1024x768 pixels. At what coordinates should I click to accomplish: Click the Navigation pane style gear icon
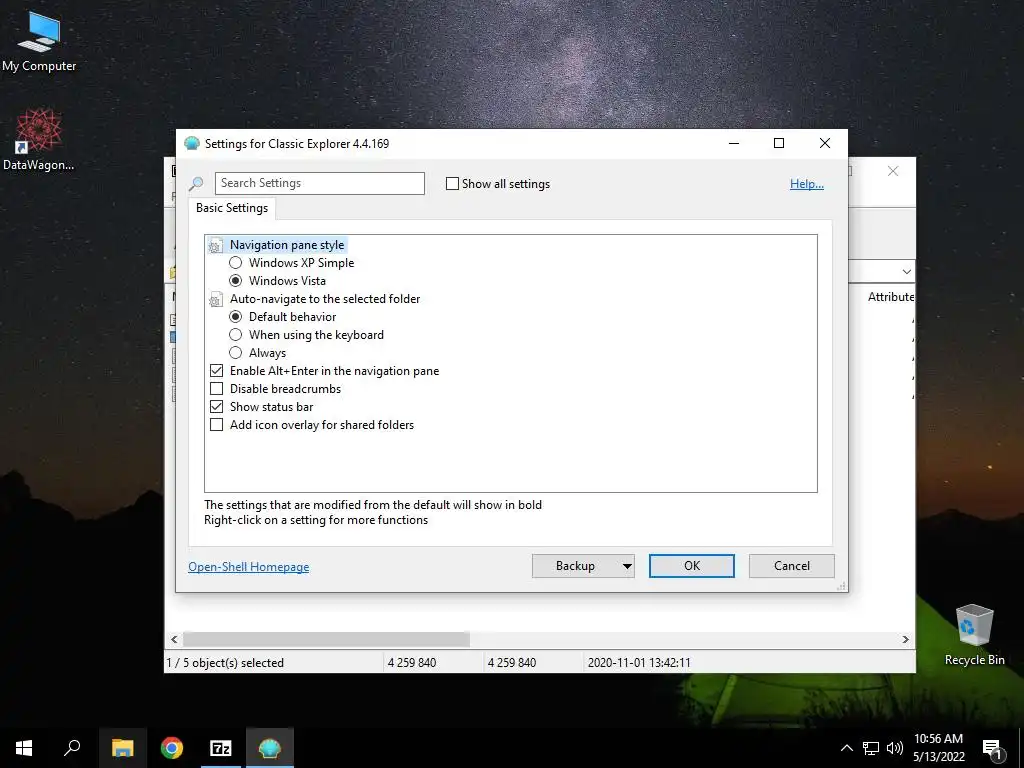coord(215,246)
